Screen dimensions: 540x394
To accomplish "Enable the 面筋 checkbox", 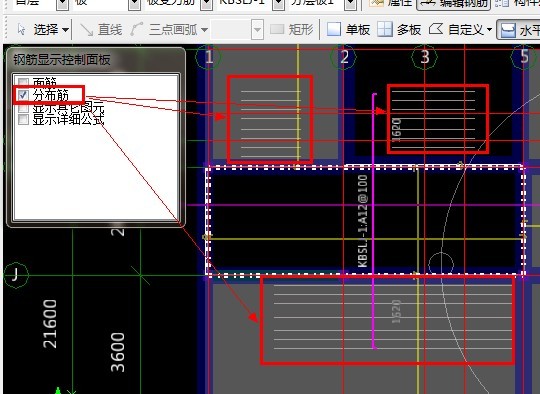I will 23,82.
